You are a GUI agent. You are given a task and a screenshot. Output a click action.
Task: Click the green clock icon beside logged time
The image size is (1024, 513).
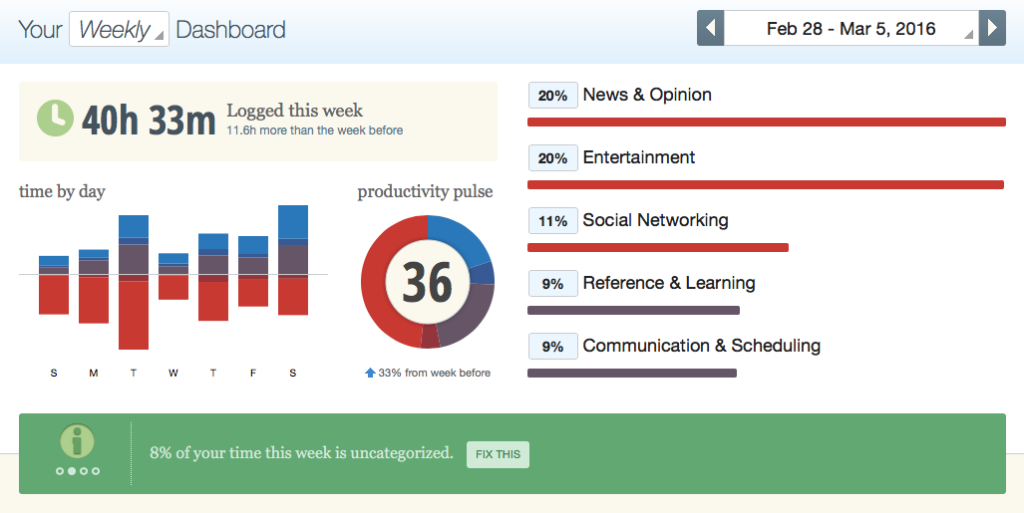(55, 118)
